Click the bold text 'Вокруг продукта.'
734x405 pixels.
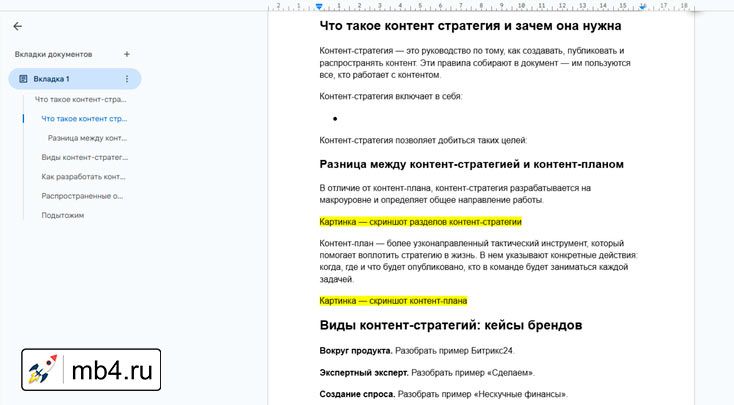pyautogui.click(x=356, y=351)
